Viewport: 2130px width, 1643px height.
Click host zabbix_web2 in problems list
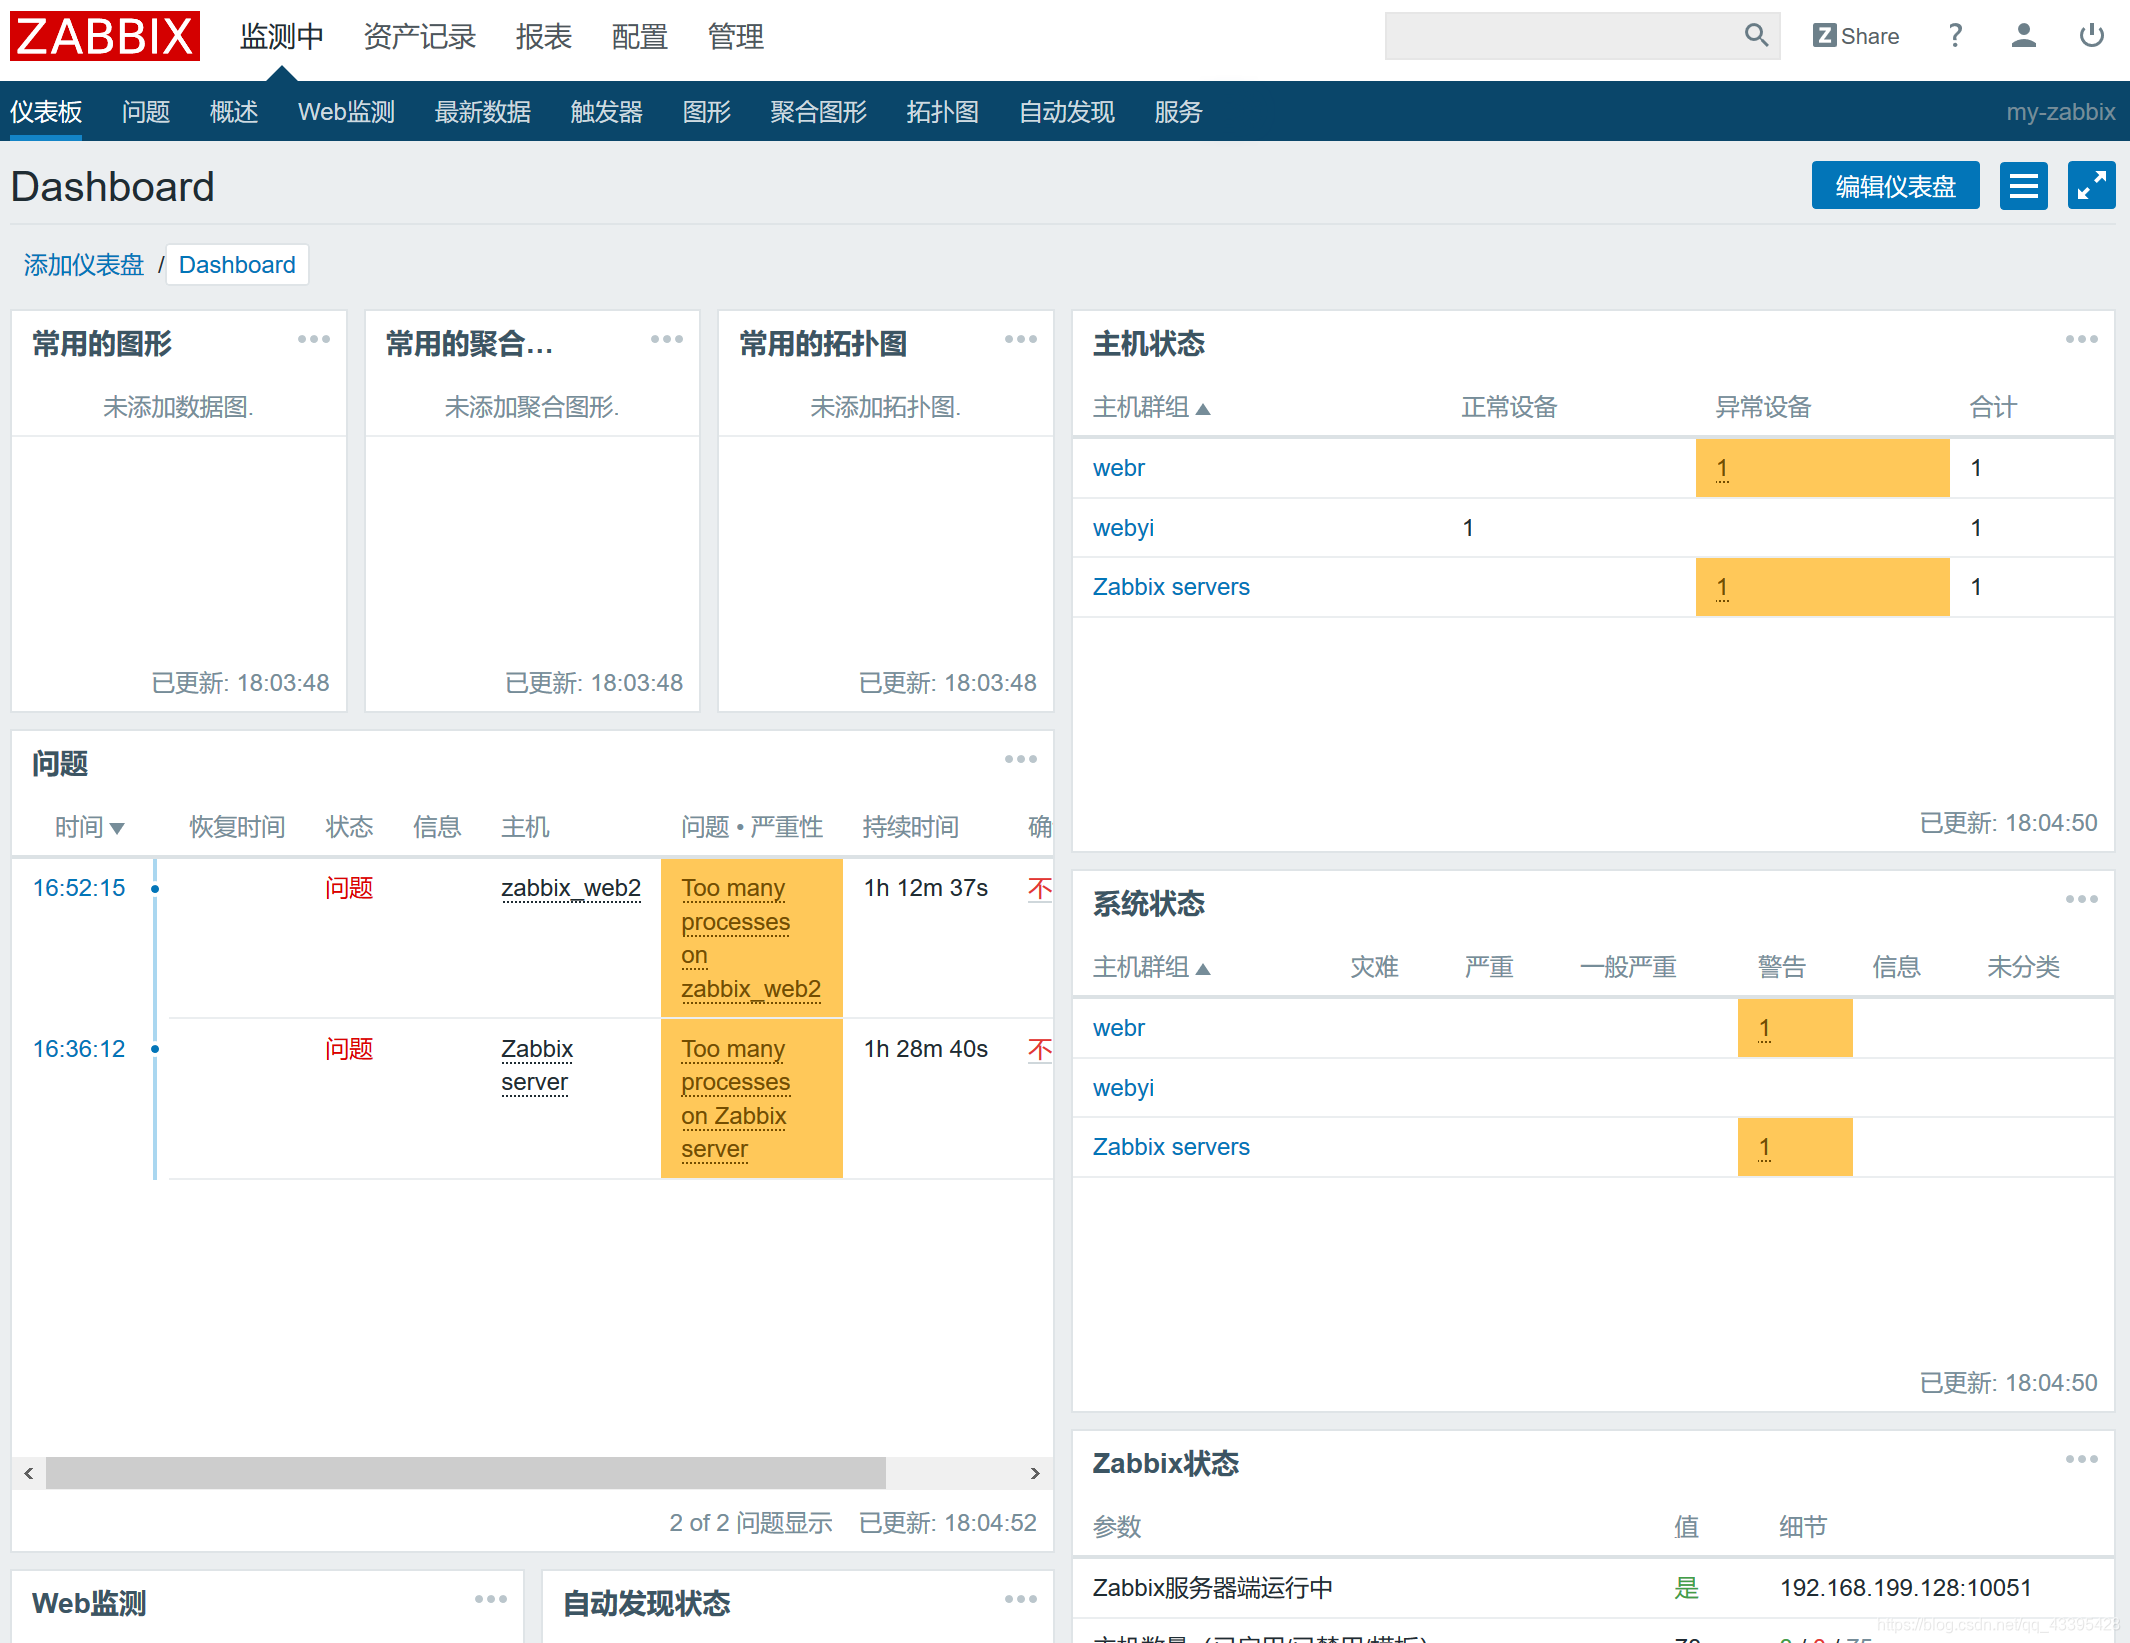coord(571,888)
